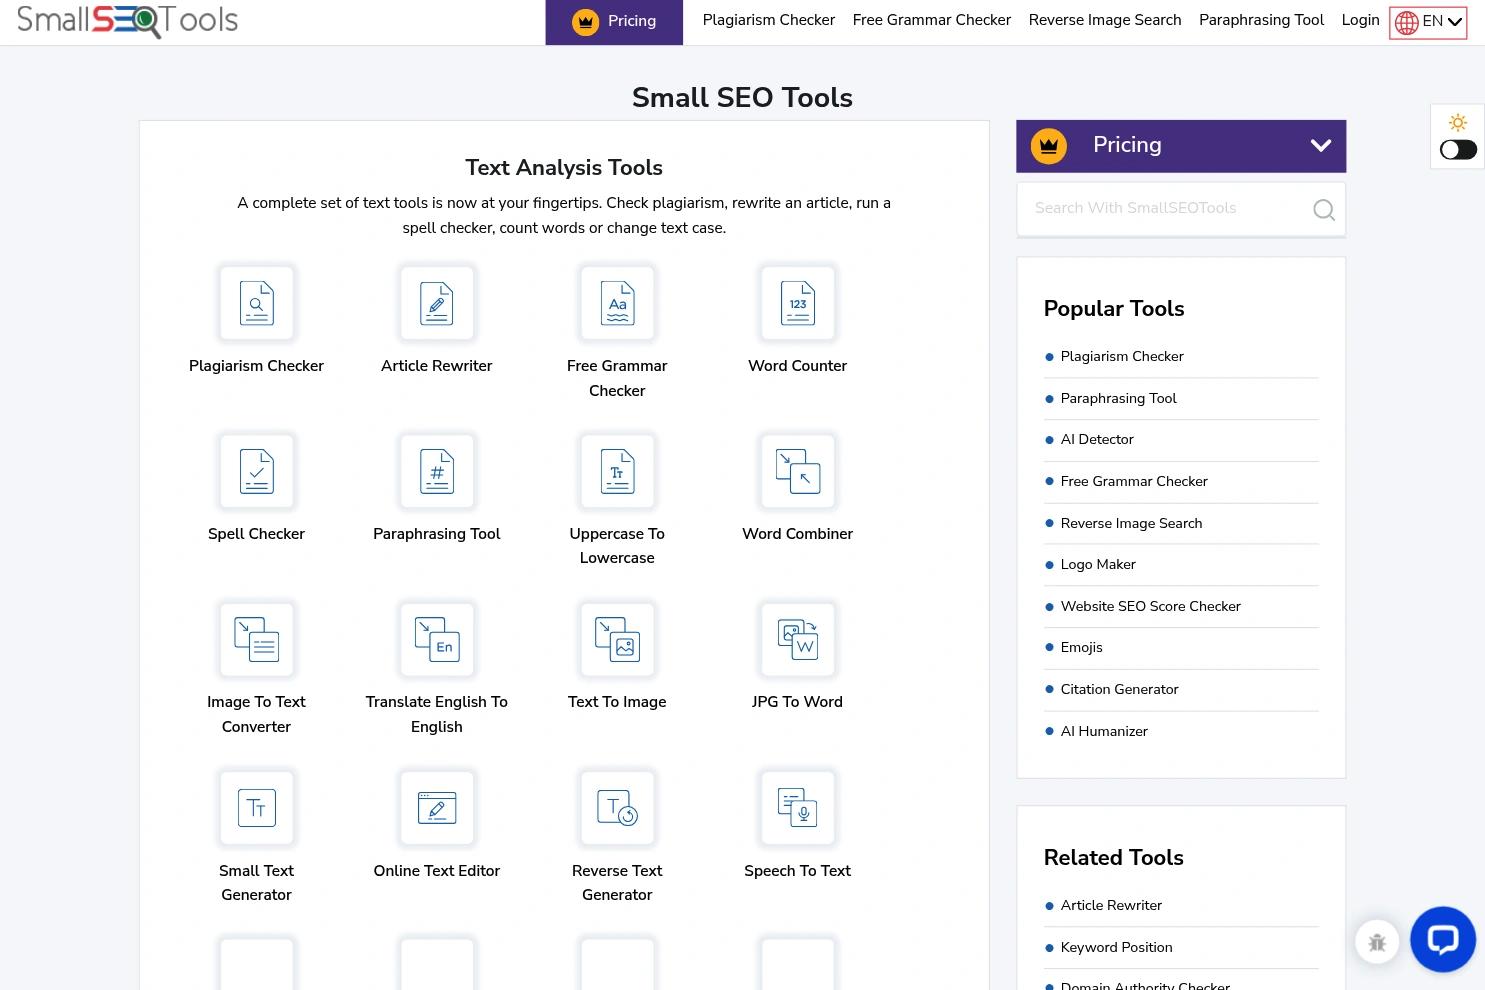Image resolution: width=1485 pixels, height=990 pixels.
Task: Click Login in the top navigation
Action: pos(1360,20)
